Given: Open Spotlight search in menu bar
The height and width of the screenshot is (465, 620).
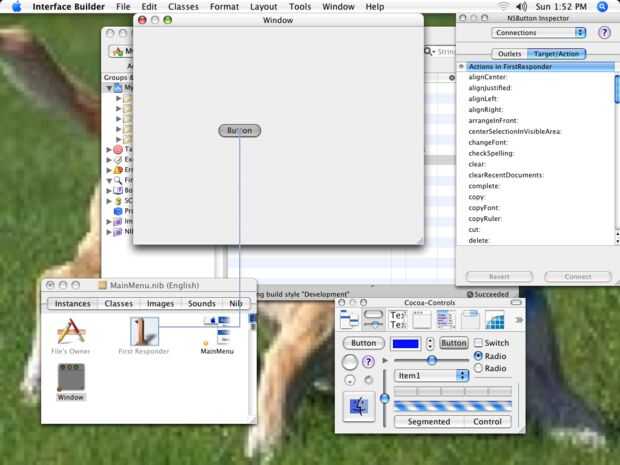Looking at the screenshot, I should click(602, 7).
